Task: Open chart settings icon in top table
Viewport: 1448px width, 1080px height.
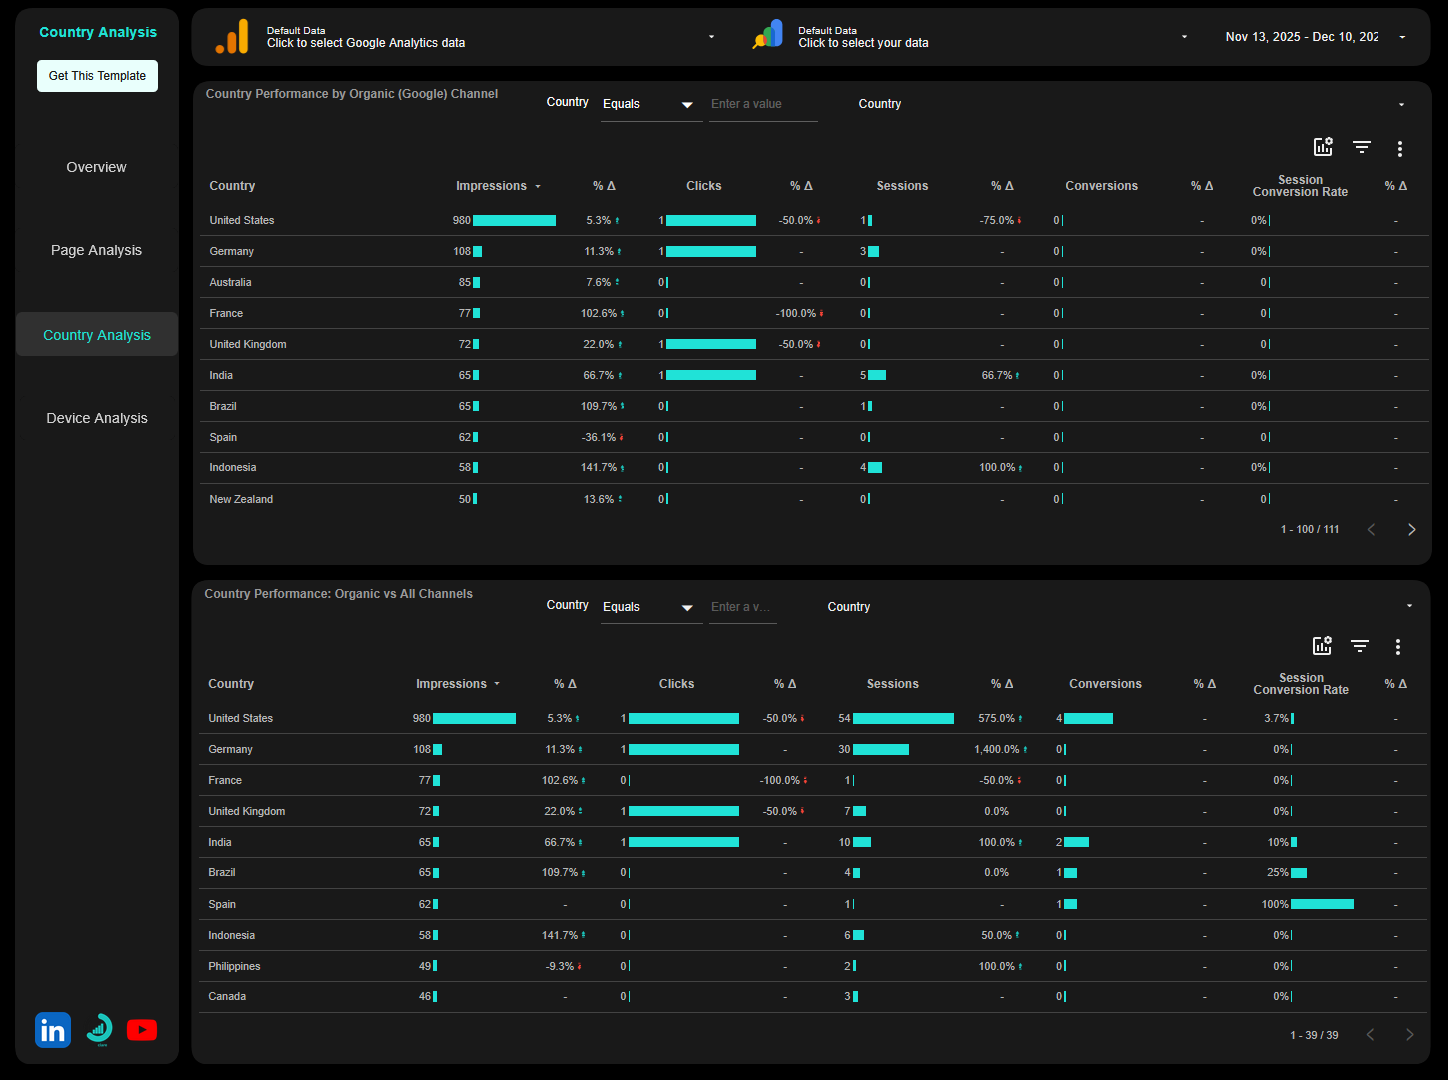Action: pos(1323,147)
